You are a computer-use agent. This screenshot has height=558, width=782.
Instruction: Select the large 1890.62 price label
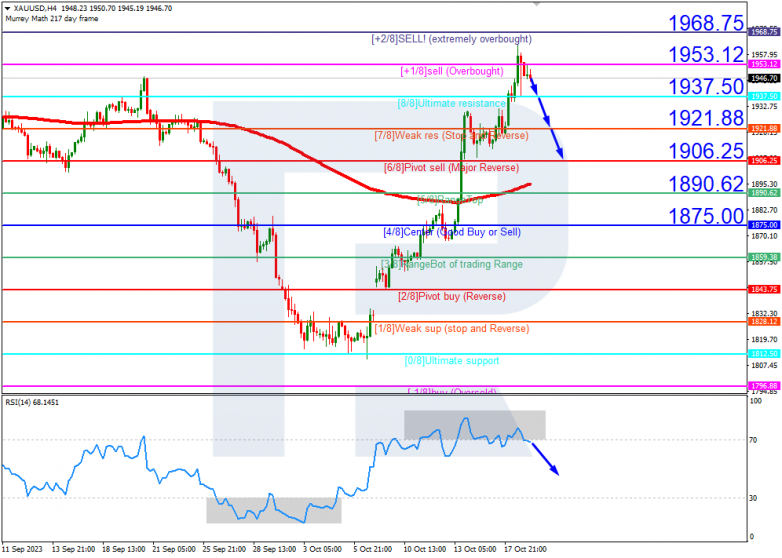pos(706,184)
